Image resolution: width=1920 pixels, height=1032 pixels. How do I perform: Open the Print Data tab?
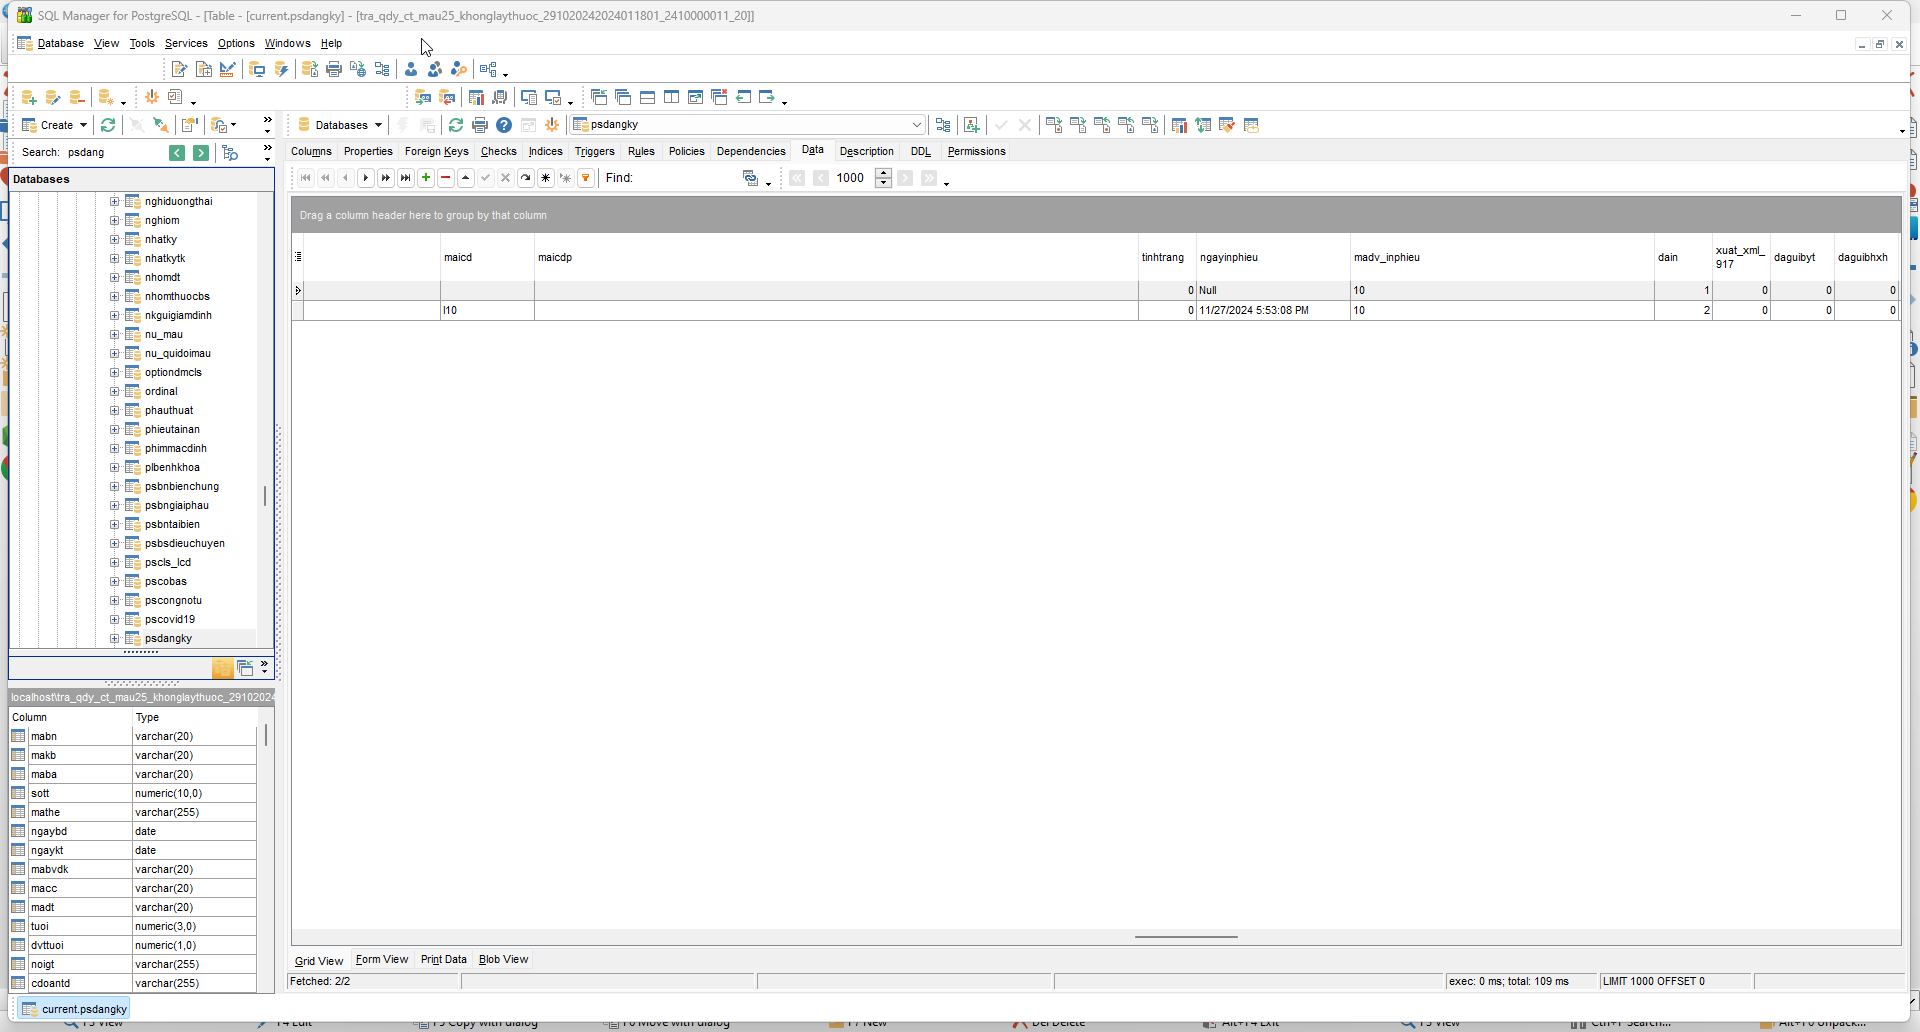click(x=444, y=960)
